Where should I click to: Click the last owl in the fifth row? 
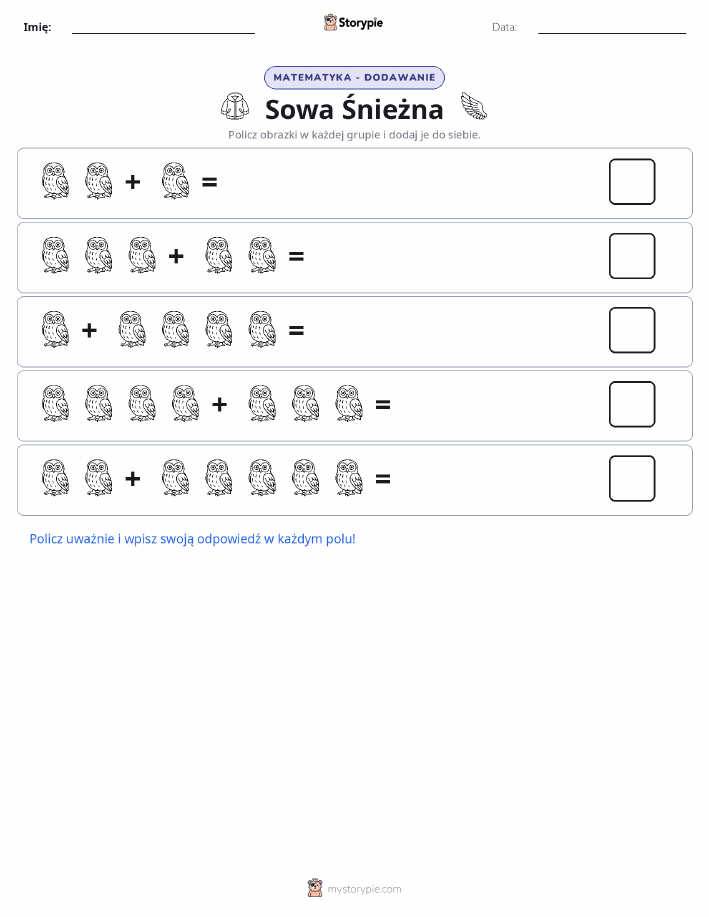coord(349,478)
